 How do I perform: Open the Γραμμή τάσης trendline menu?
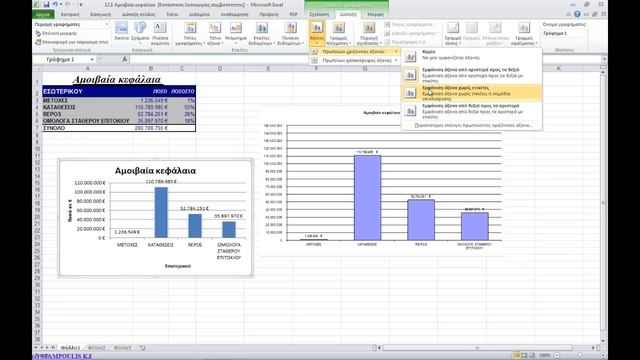[x=453, y=33]
